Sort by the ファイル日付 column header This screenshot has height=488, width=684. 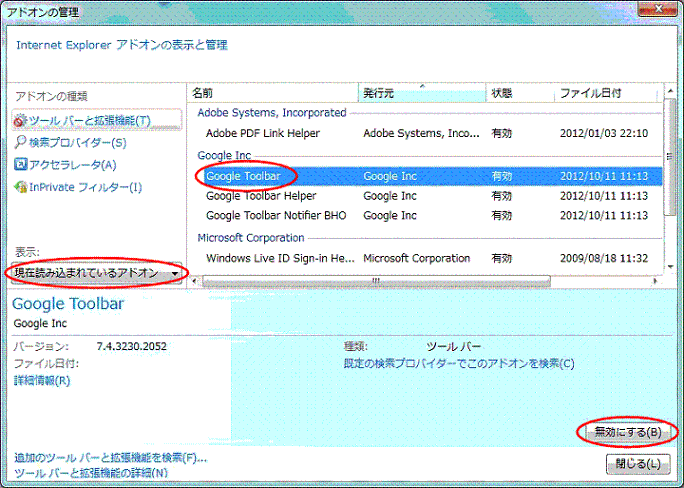[605, 93]
